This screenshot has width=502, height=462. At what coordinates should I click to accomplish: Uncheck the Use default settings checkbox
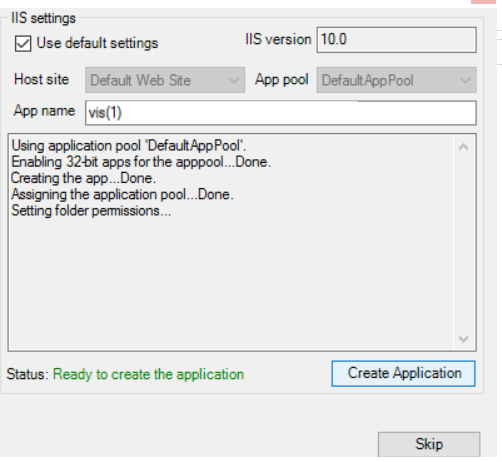click(x=23, y=44)
